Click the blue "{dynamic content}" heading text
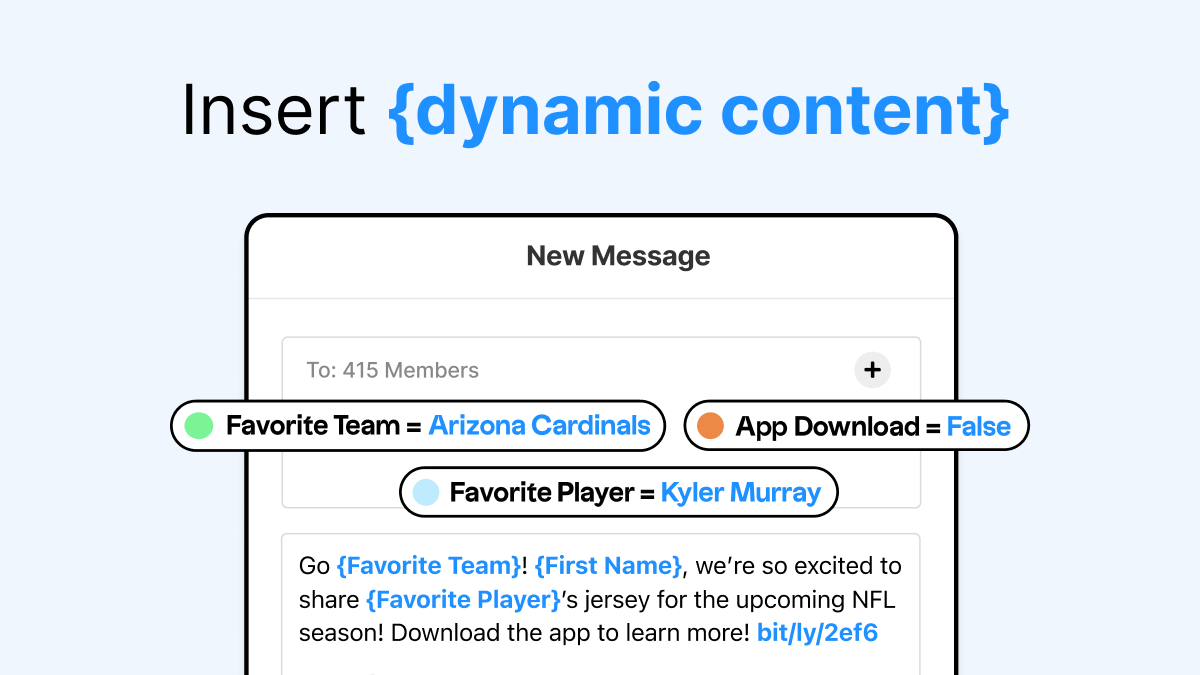The width and height of the screenshot is (1200, 675). [x=698, y=111]
